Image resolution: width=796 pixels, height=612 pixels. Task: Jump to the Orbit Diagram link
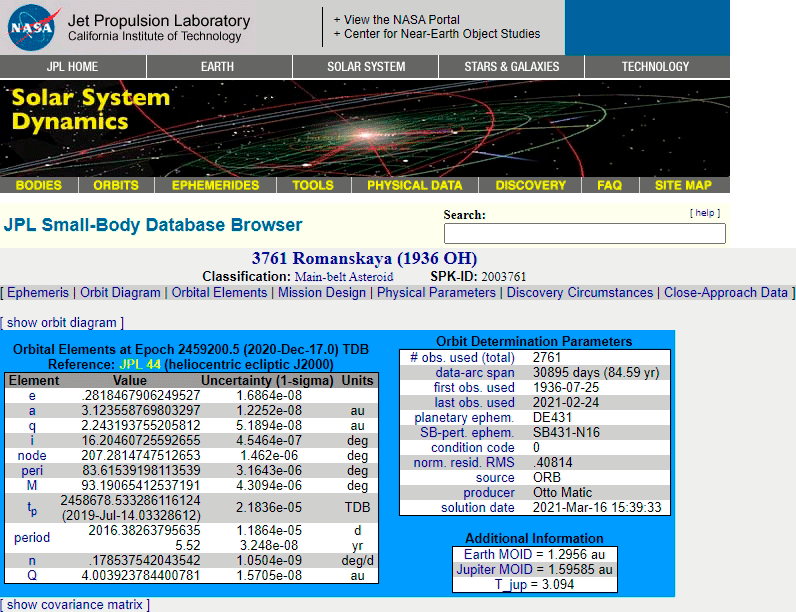click(x=120, y=293)
